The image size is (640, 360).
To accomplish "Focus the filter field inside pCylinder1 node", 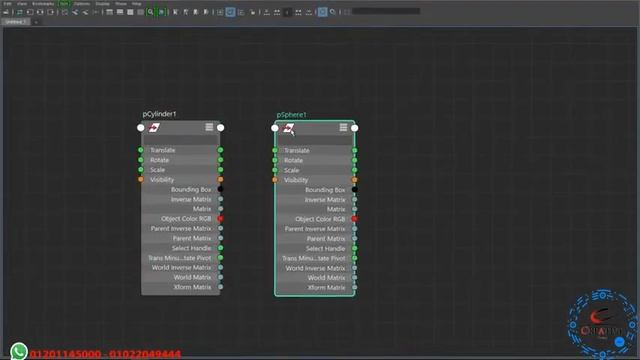I will coord(180,140).
